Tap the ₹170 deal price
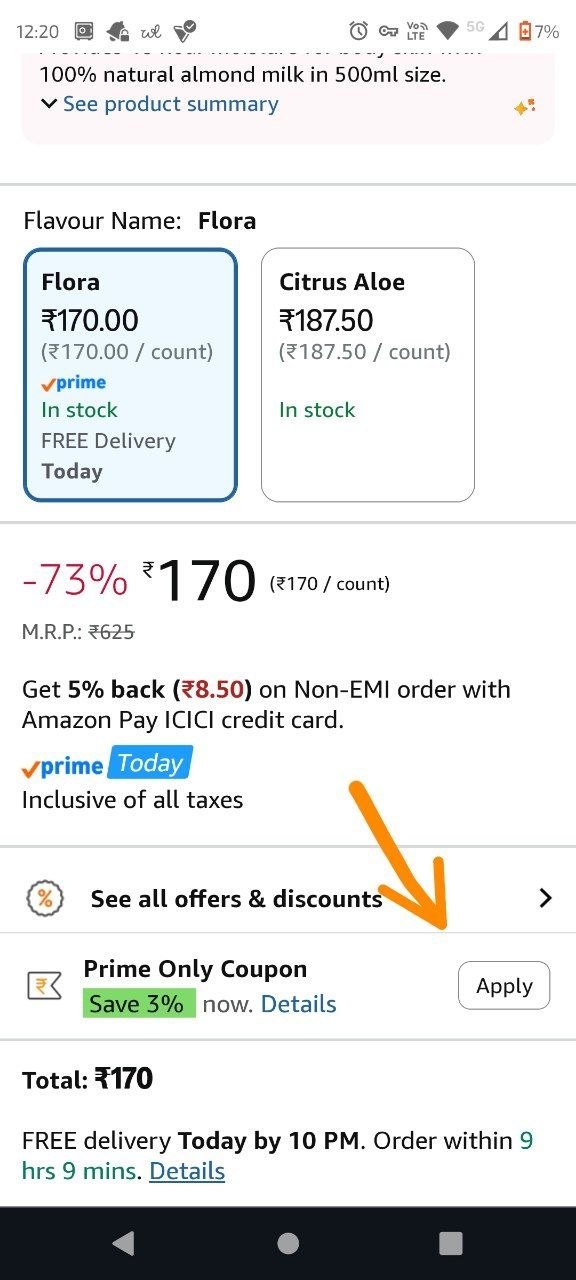576x1280 pixels. click(200, 581)
